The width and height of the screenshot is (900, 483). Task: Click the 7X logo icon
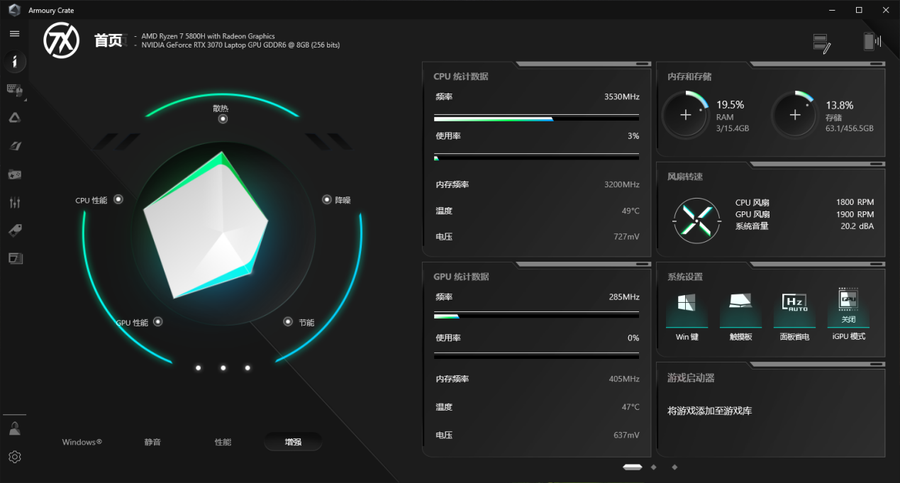pos(61,40)
